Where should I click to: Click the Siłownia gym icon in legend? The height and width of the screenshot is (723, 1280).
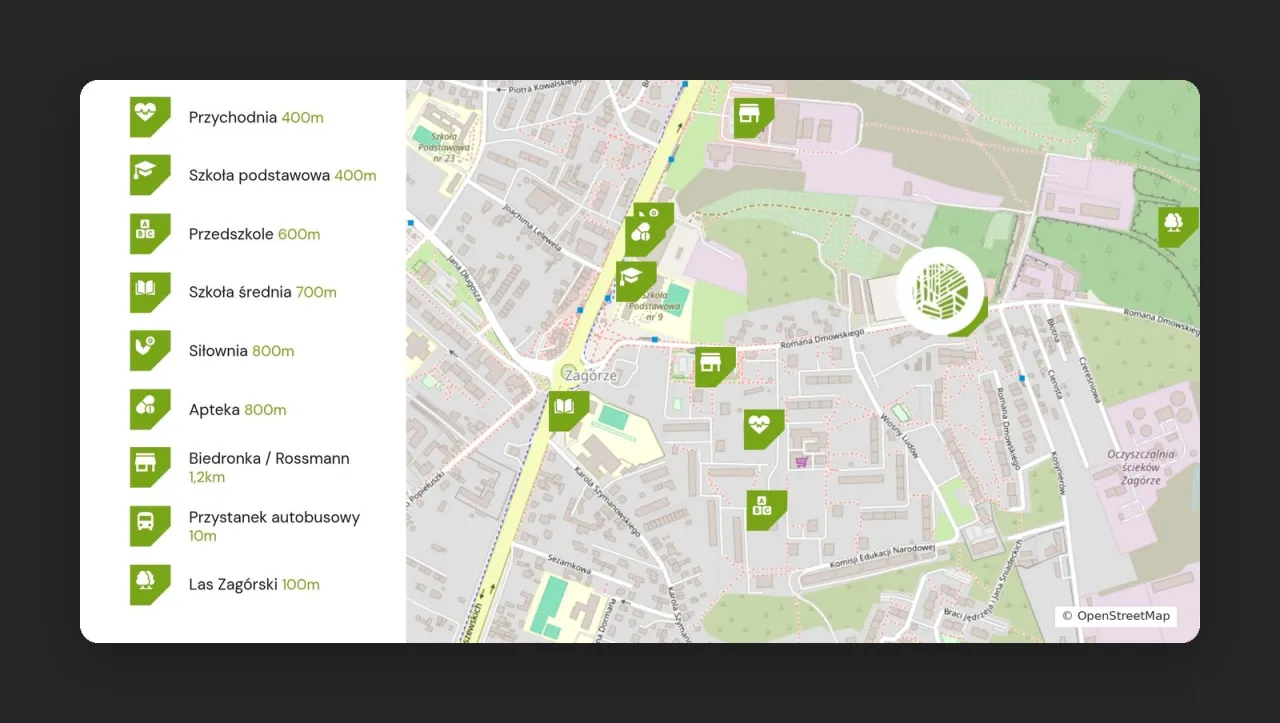click(x=150, y=351)
